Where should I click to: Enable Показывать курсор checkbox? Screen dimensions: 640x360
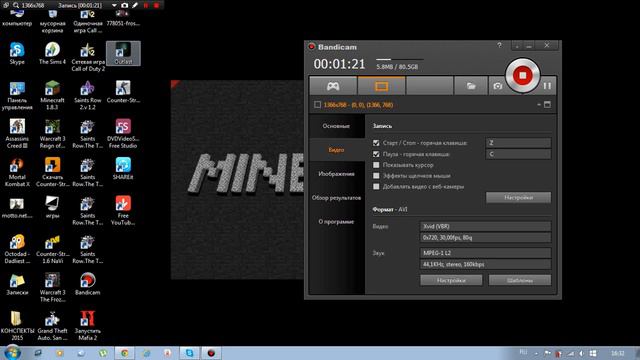(x=376, y=165)
